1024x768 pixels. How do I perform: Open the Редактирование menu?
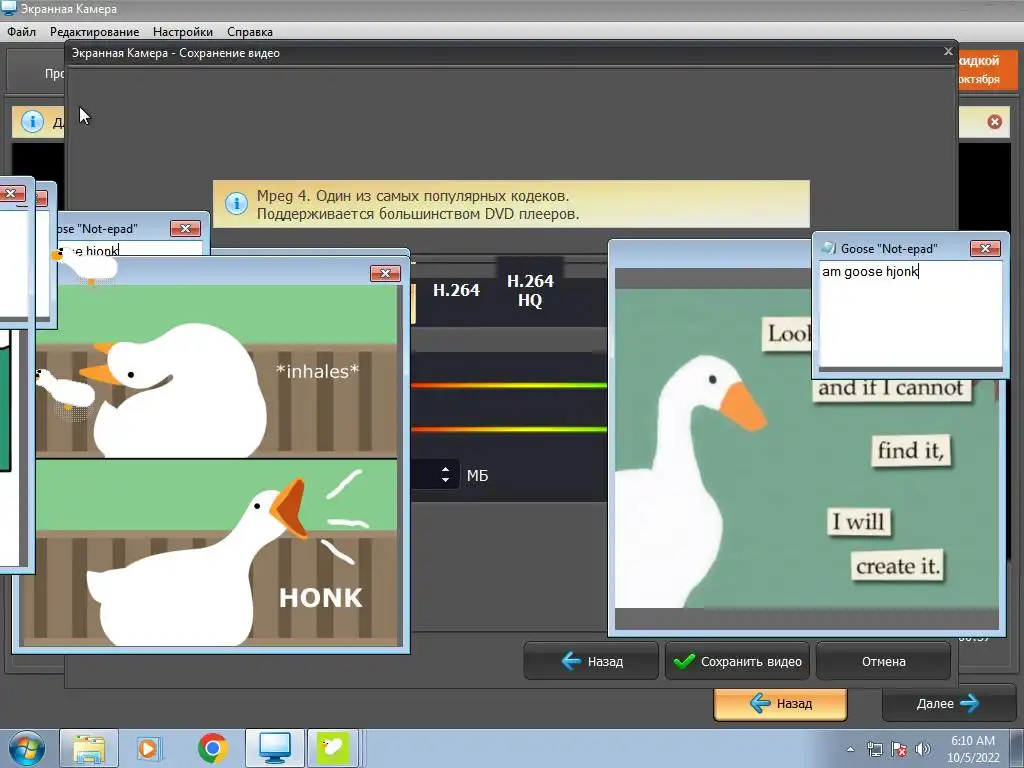(95, 31)
